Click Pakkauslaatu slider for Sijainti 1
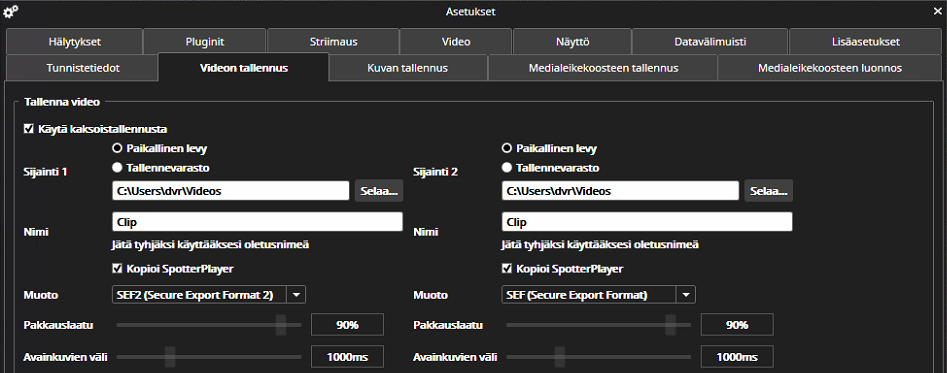 point(209,325)
